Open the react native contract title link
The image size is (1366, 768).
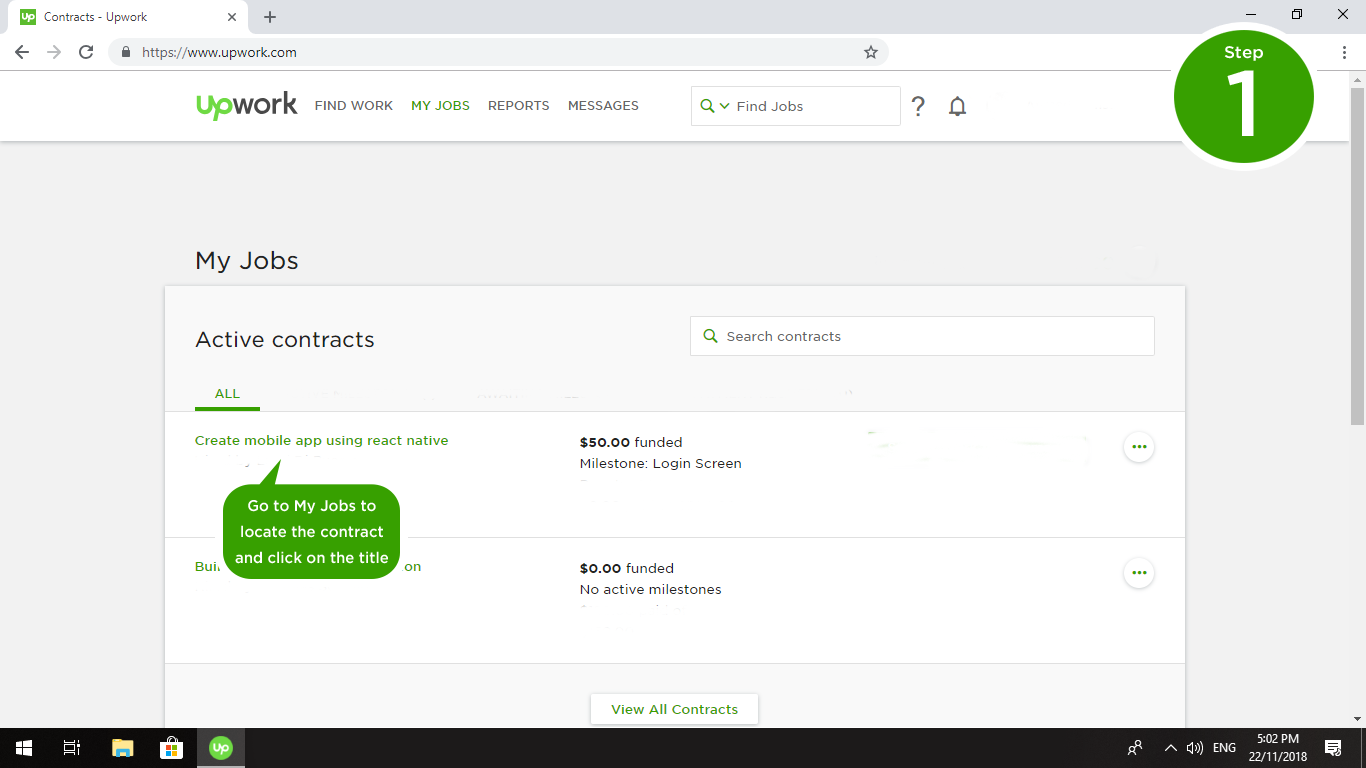(321, 440)
